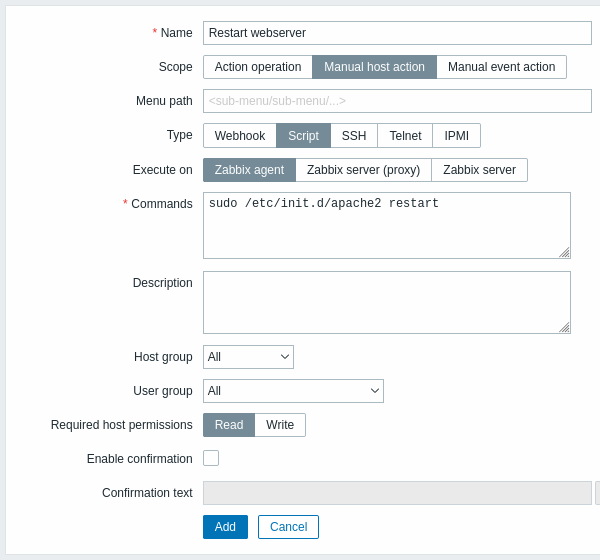Choose Manual event action scope
Image resolution: width=600 pixels, height=560 pixels.
coord(501,67)
